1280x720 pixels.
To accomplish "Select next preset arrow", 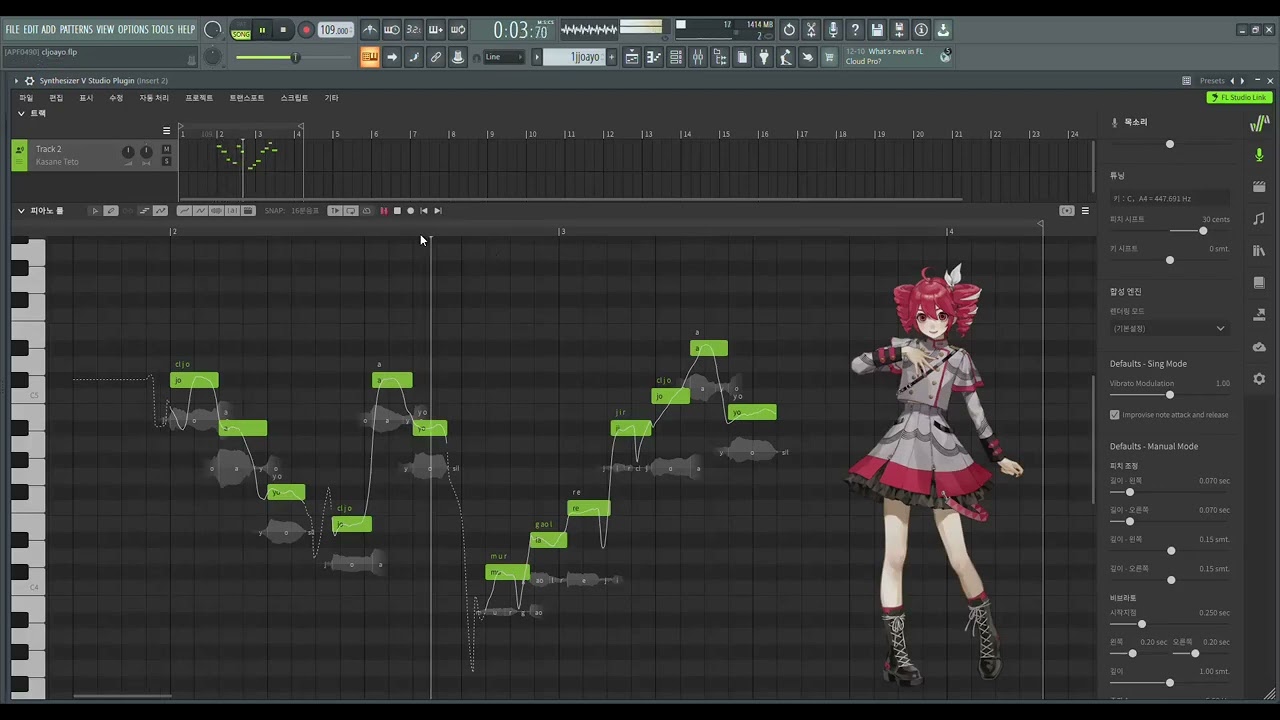I will pos(1242,81).
